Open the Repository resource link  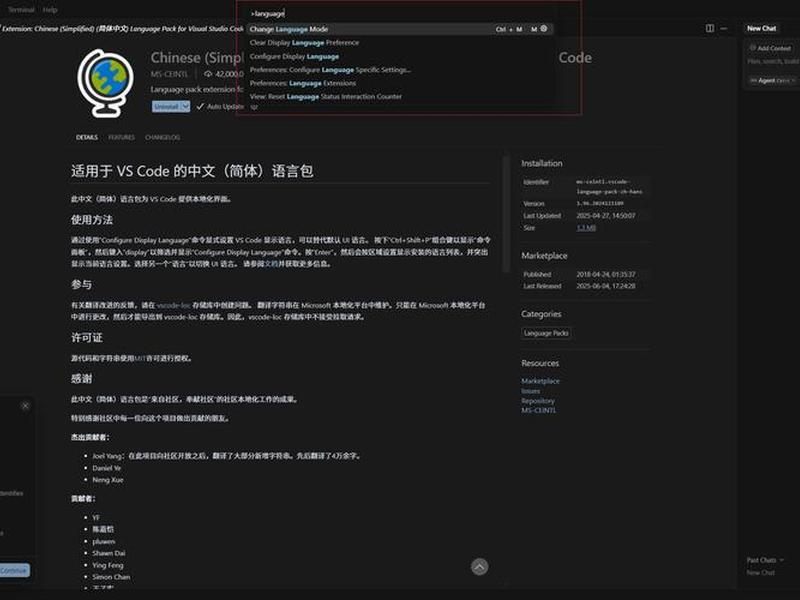538,401
